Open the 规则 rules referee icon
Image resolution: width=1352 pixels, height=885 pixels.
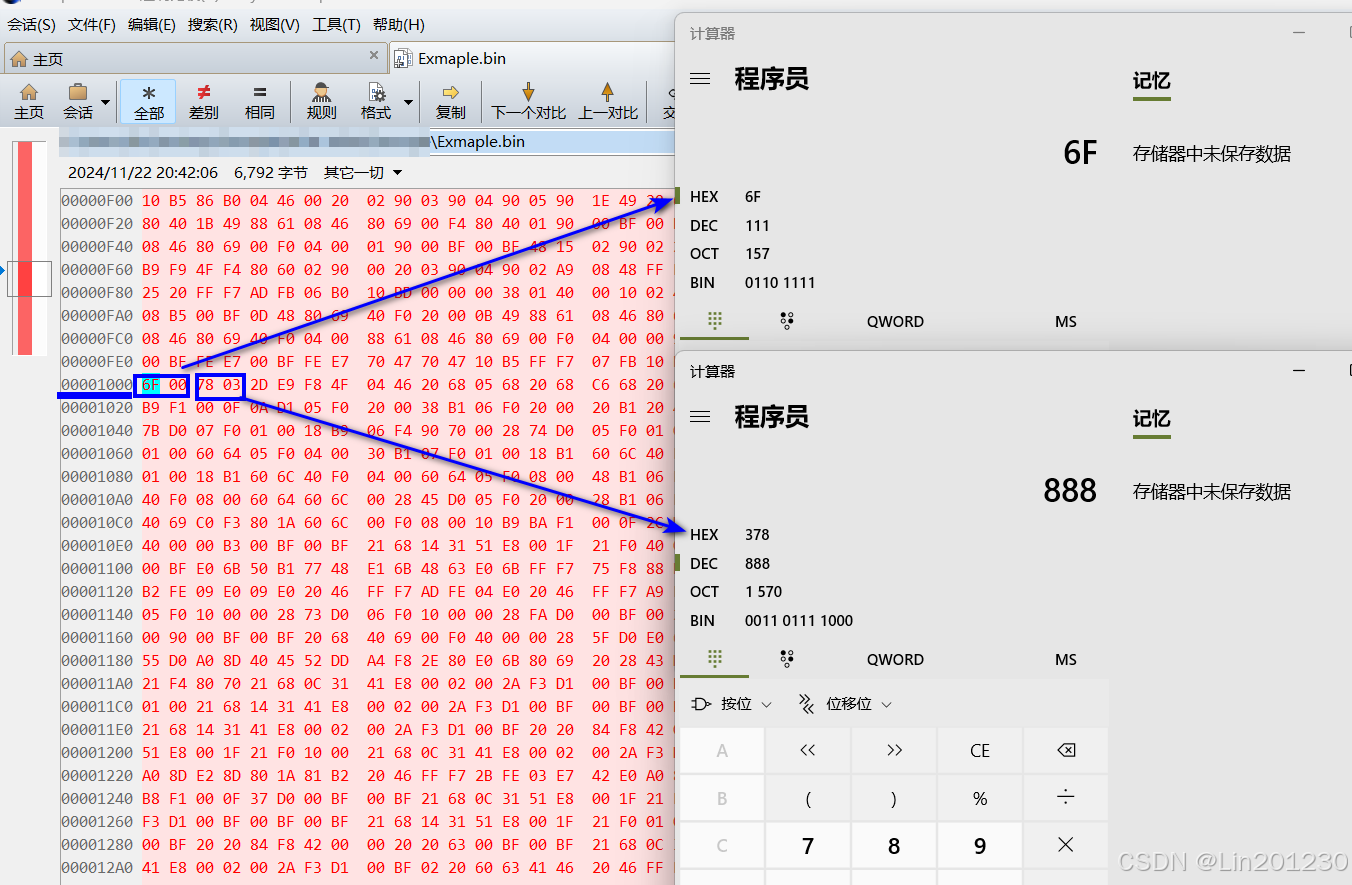coord(321,101)
